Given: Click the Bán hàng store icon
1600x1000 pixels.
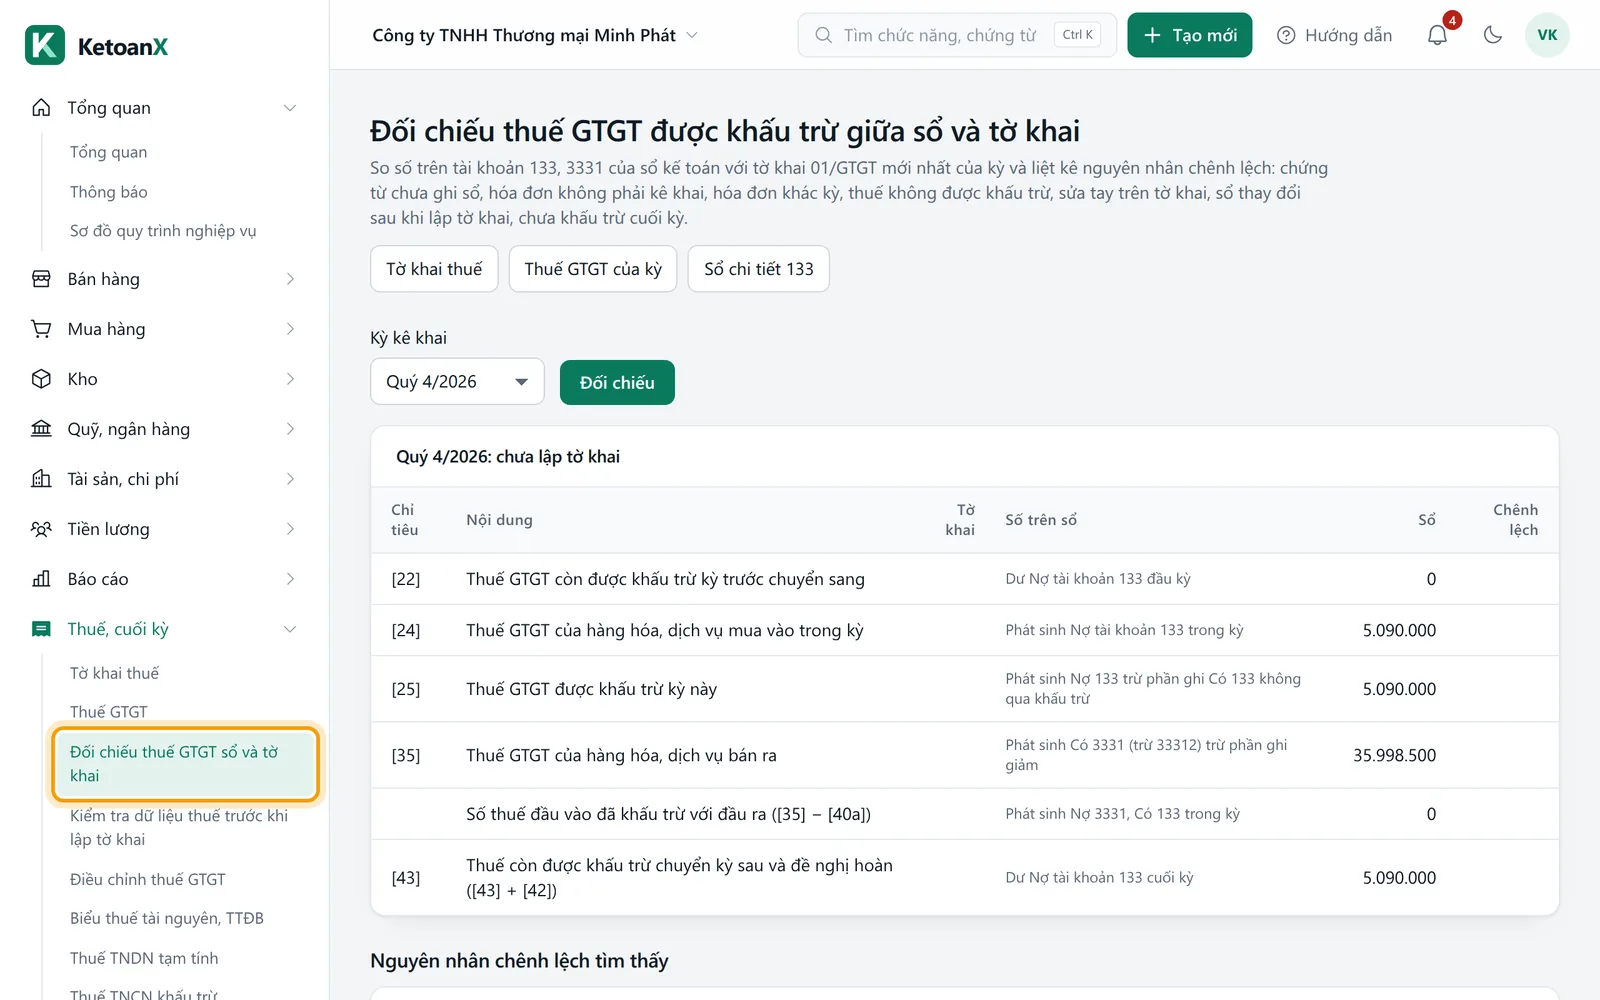Looking at the screenshot, I should (41, 279).
